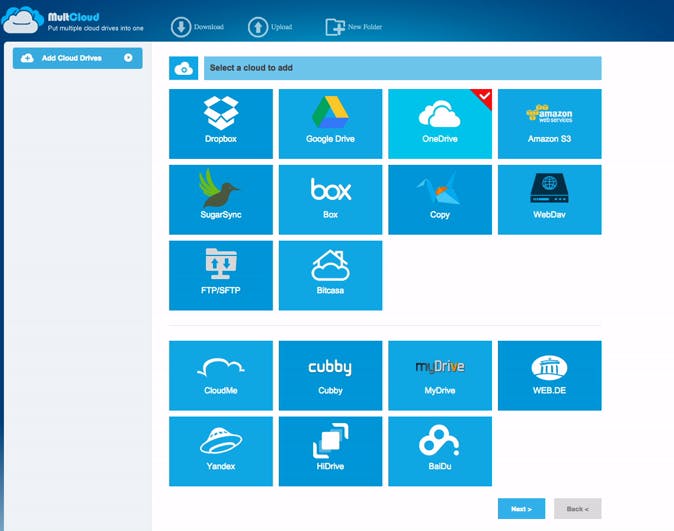Select the SugarSync tile
The height and width of the screenshot is (531, 674).
coord(221,200)
